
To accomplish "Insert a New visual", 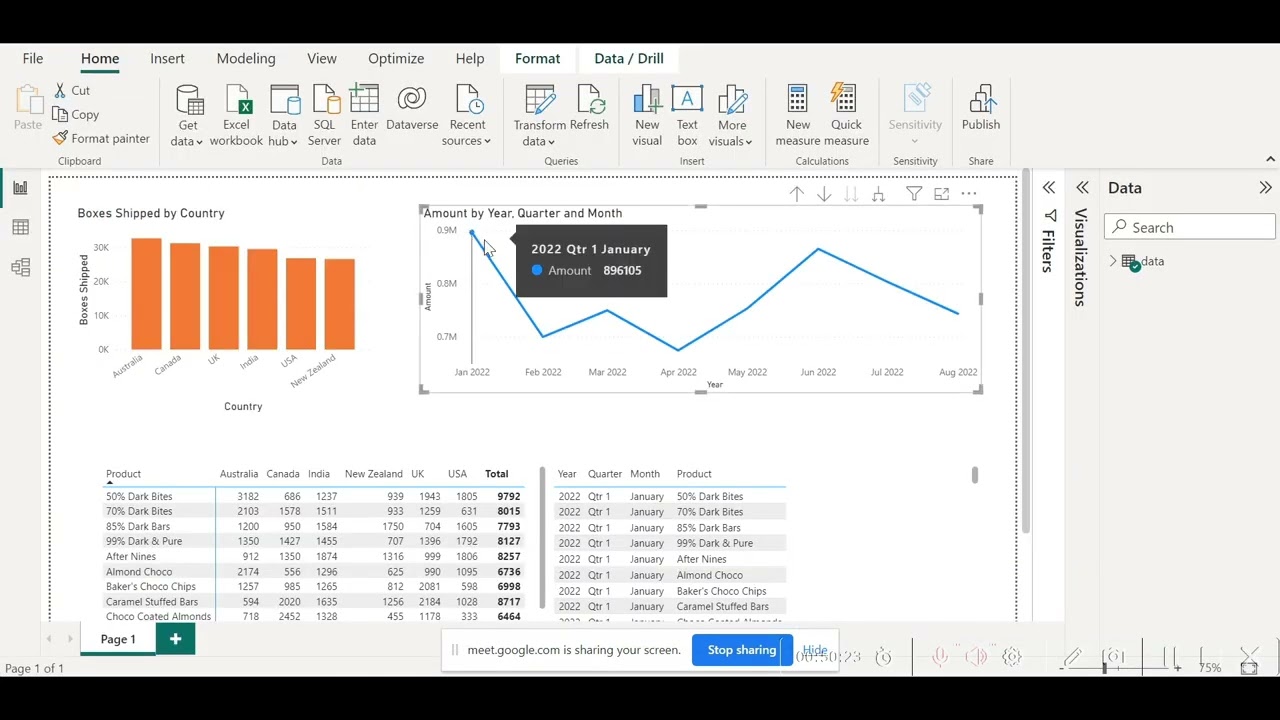I will coord(647,116).
